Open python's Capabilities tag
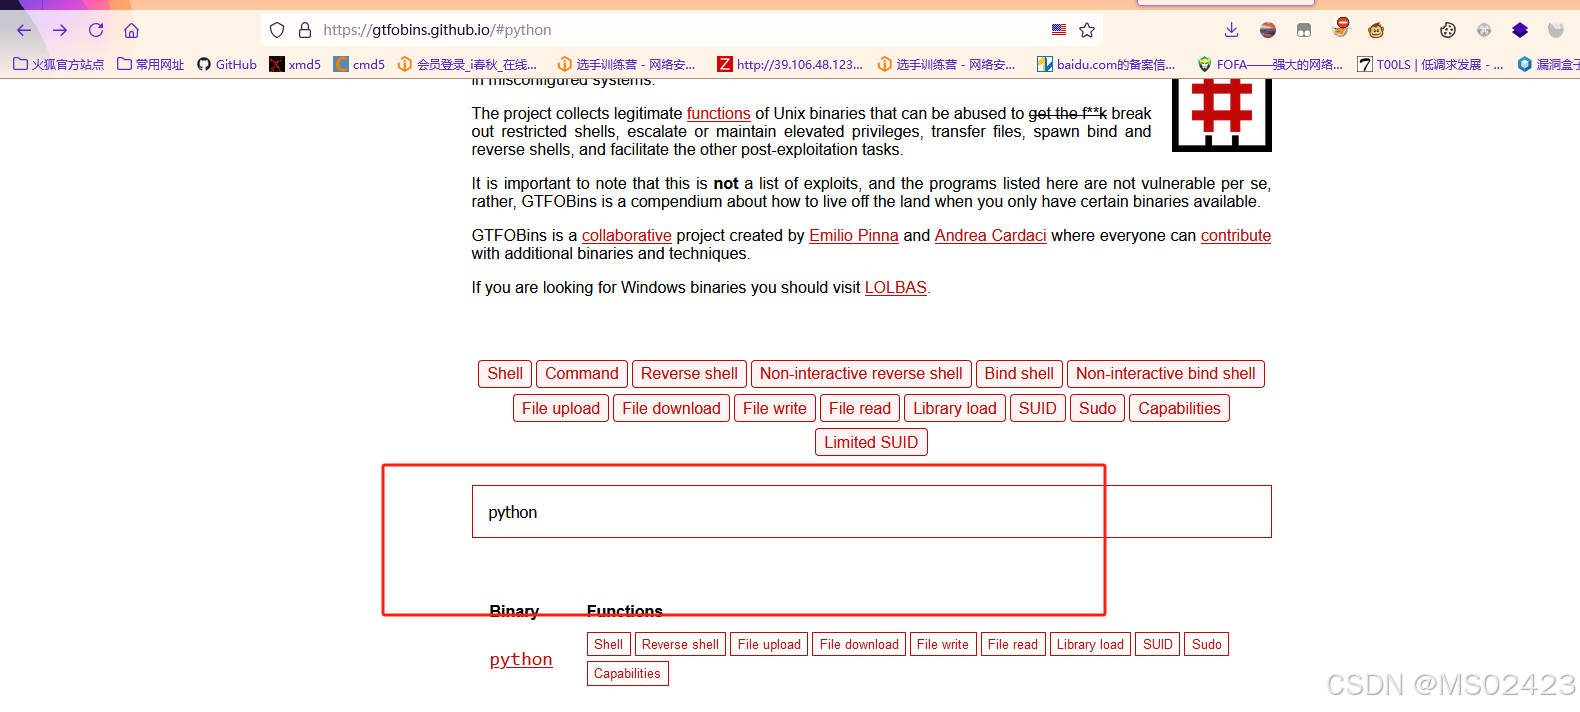This screenshot has height=712, width=1580. click(628, 674)
